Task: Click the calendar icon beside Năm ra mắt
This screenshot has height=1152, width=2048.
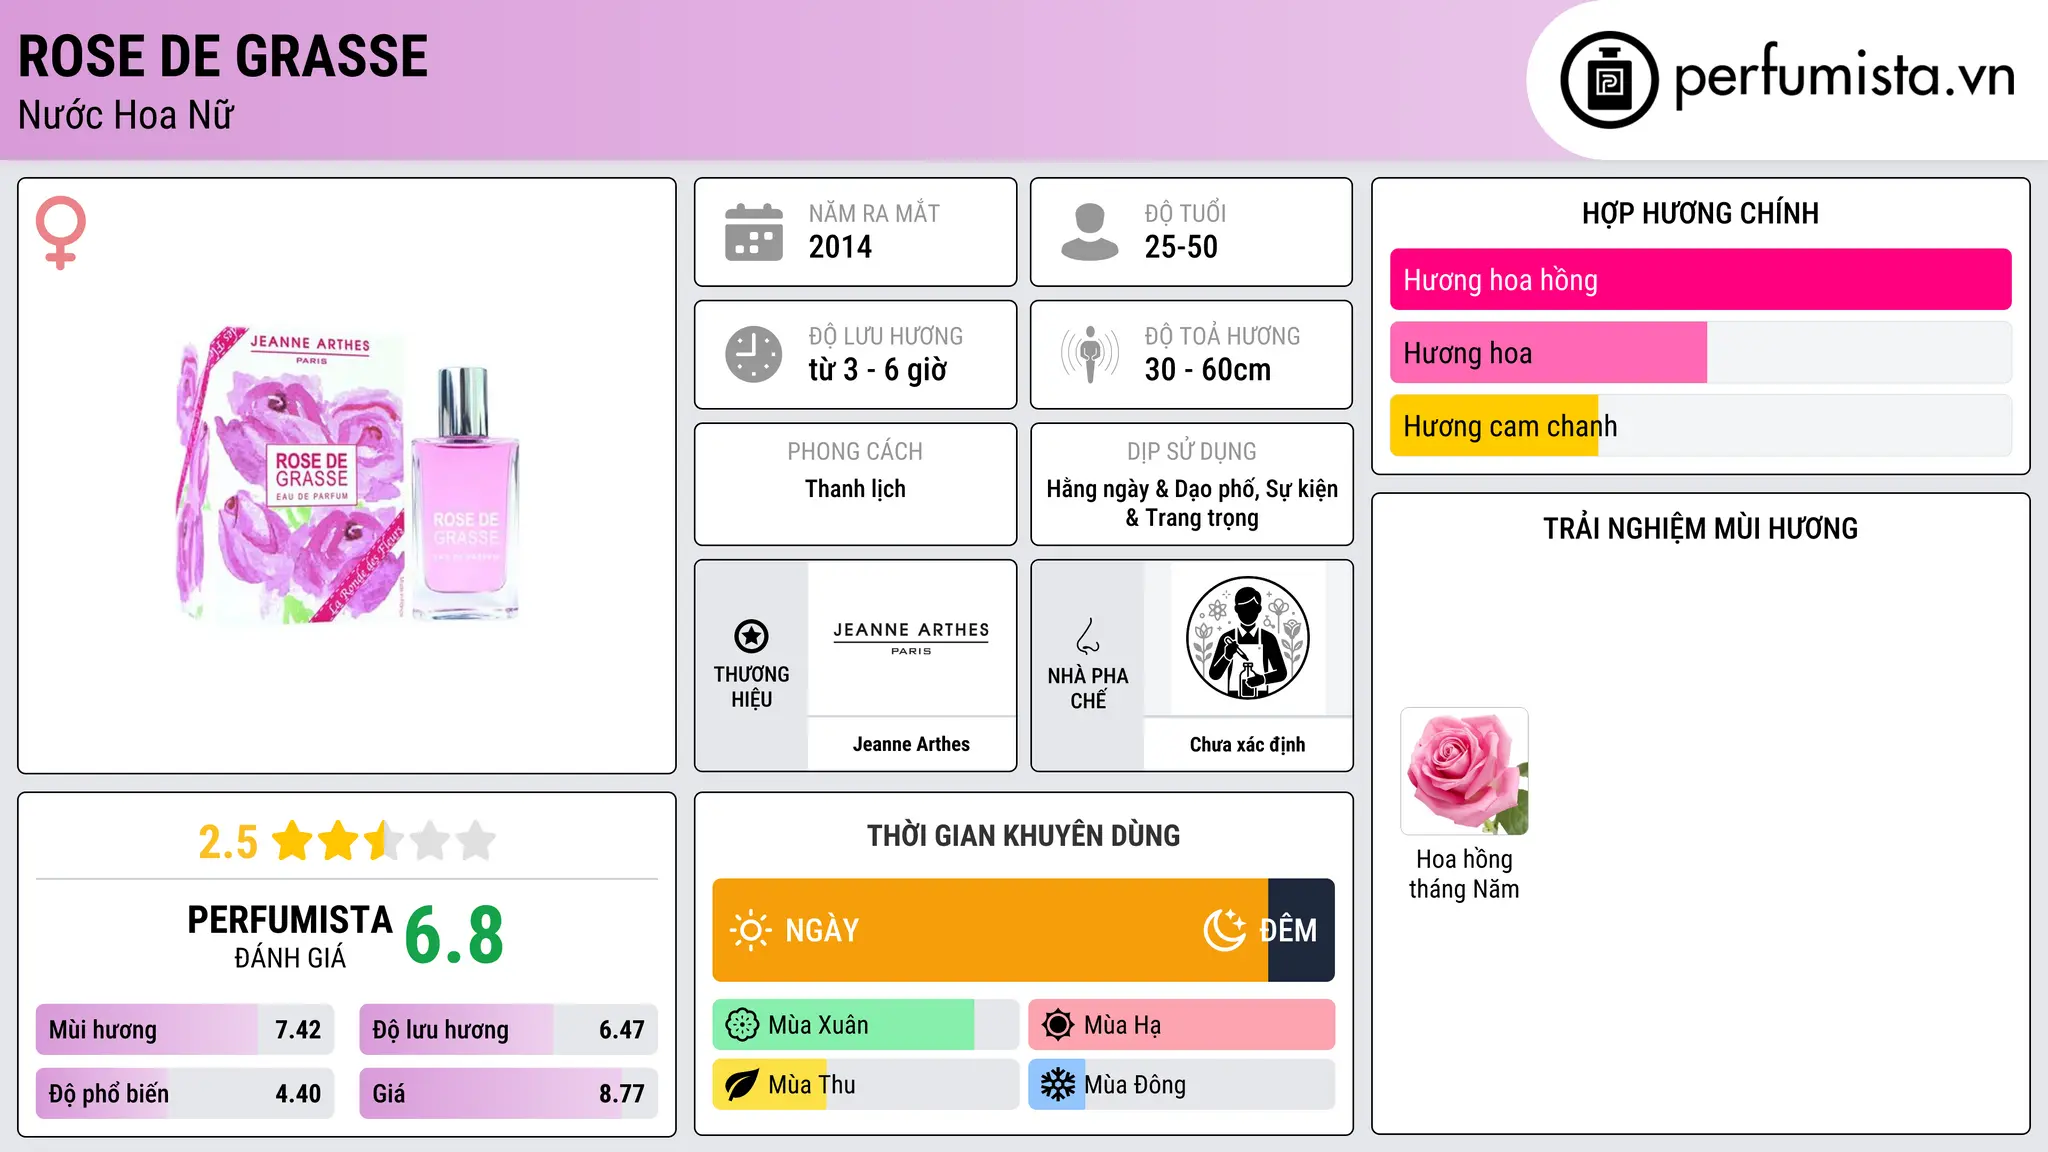Action: (x=754, y=232)
